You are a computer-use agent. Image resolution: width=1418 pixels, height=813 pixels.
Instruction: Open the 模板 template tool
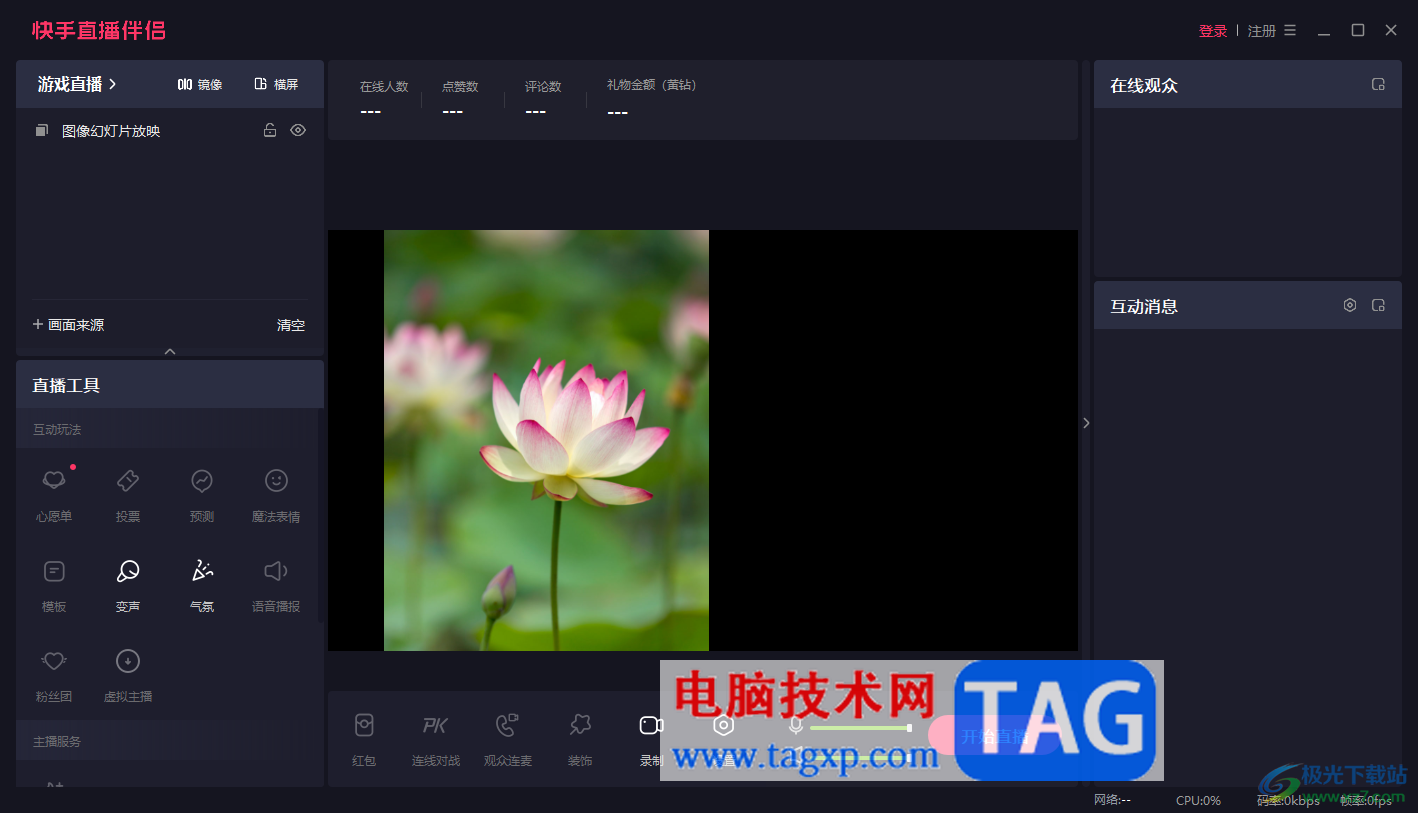(54, 584)
